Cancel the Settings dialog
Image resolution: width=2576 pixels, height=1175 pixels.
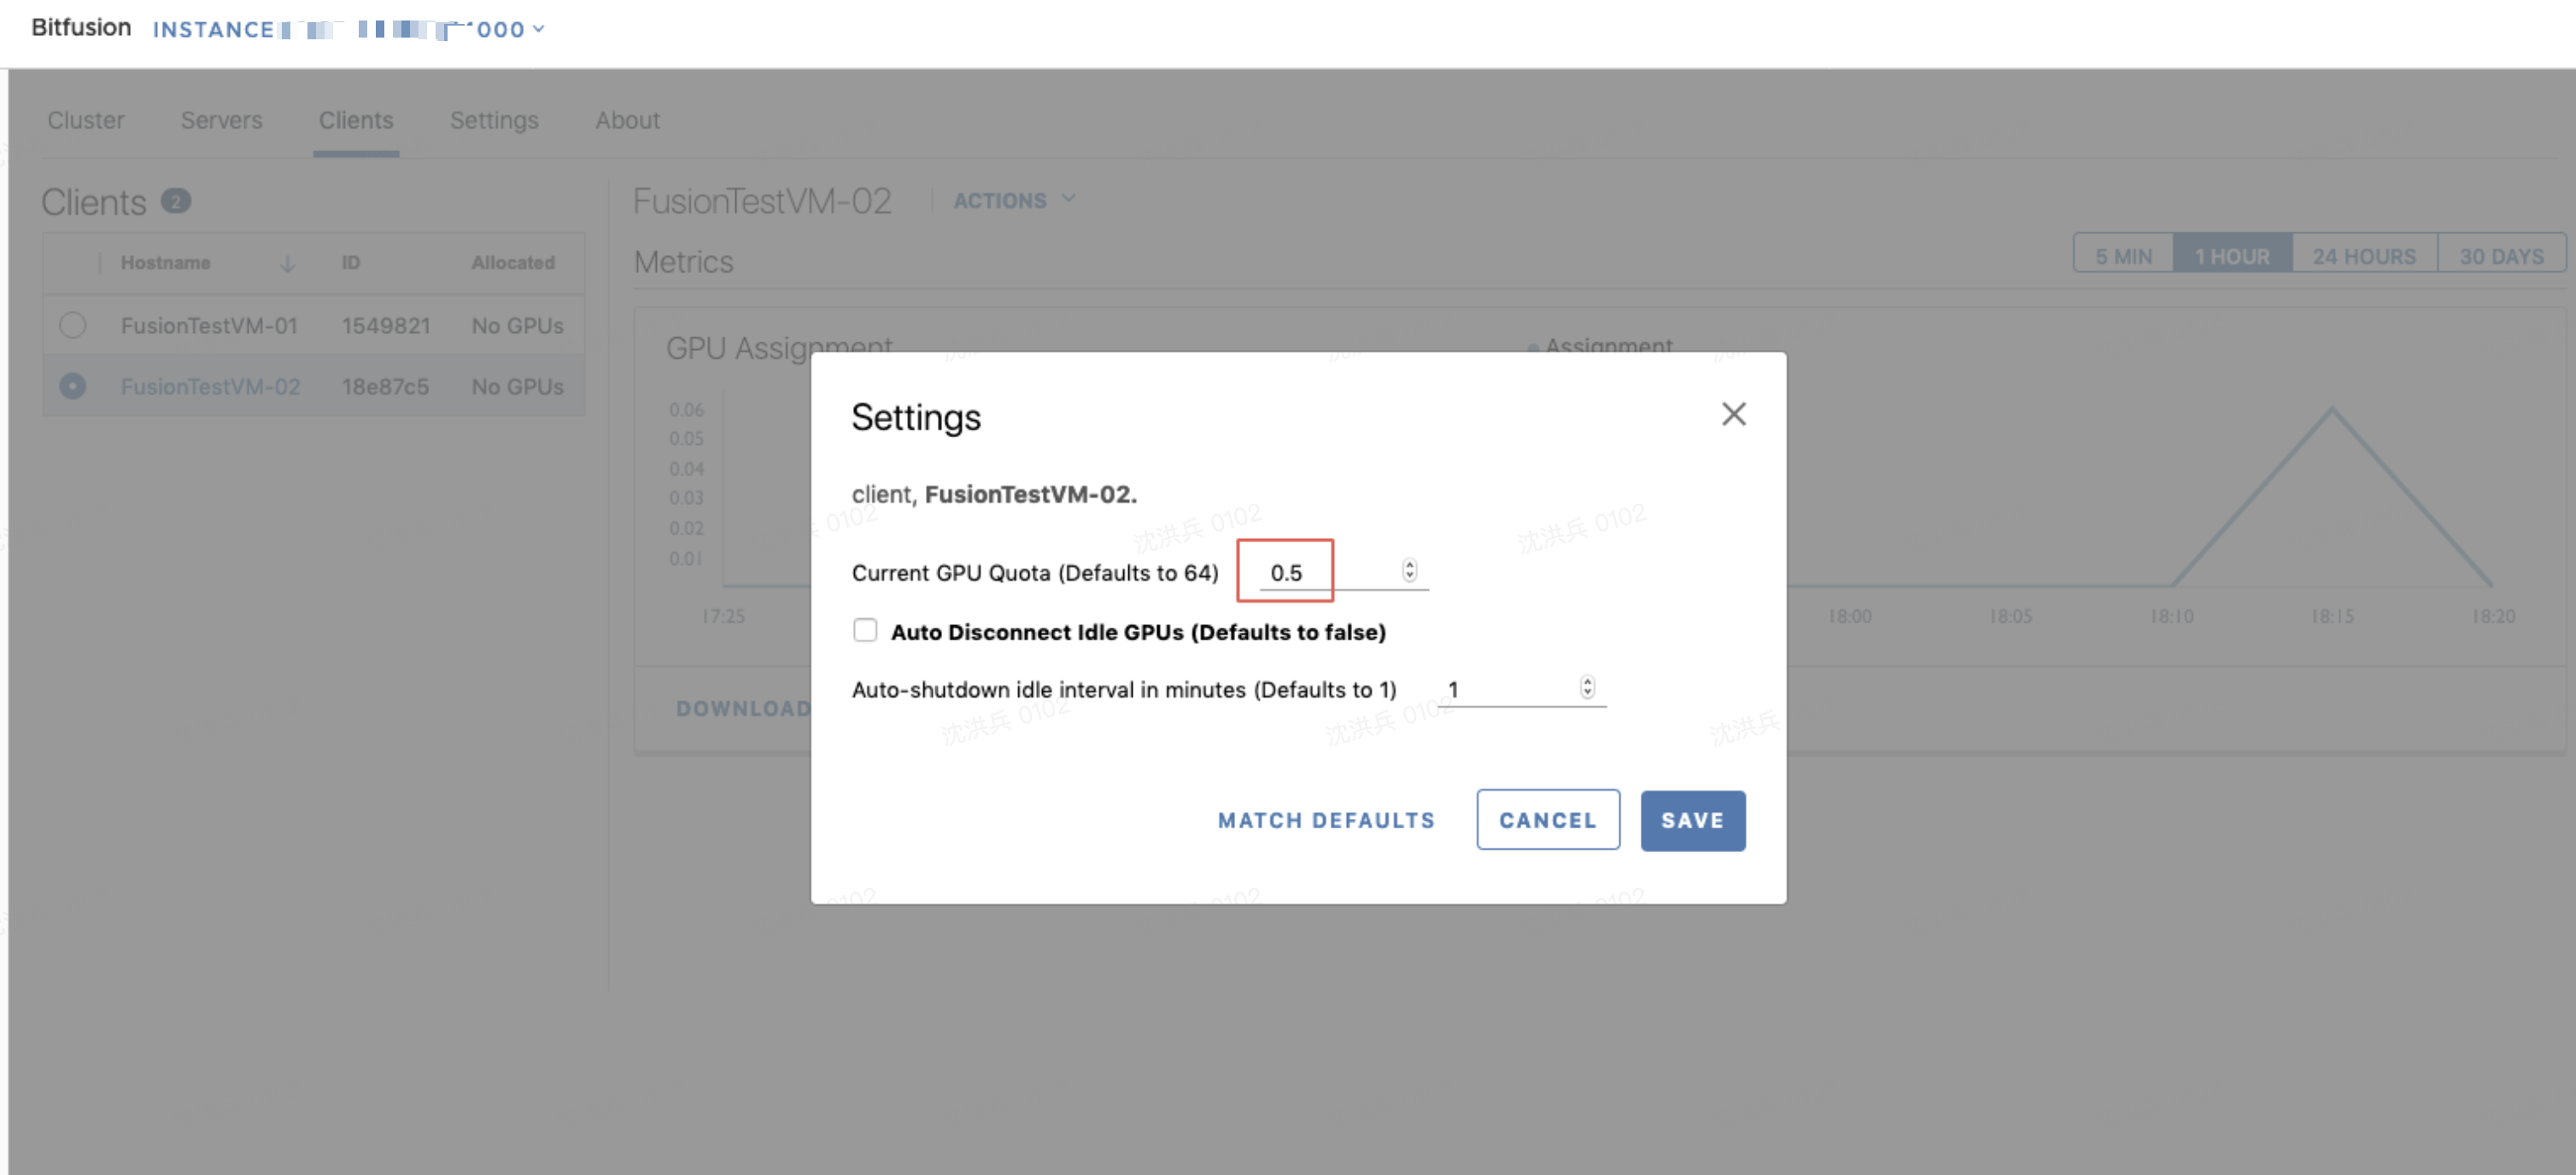coord(1547,820)
